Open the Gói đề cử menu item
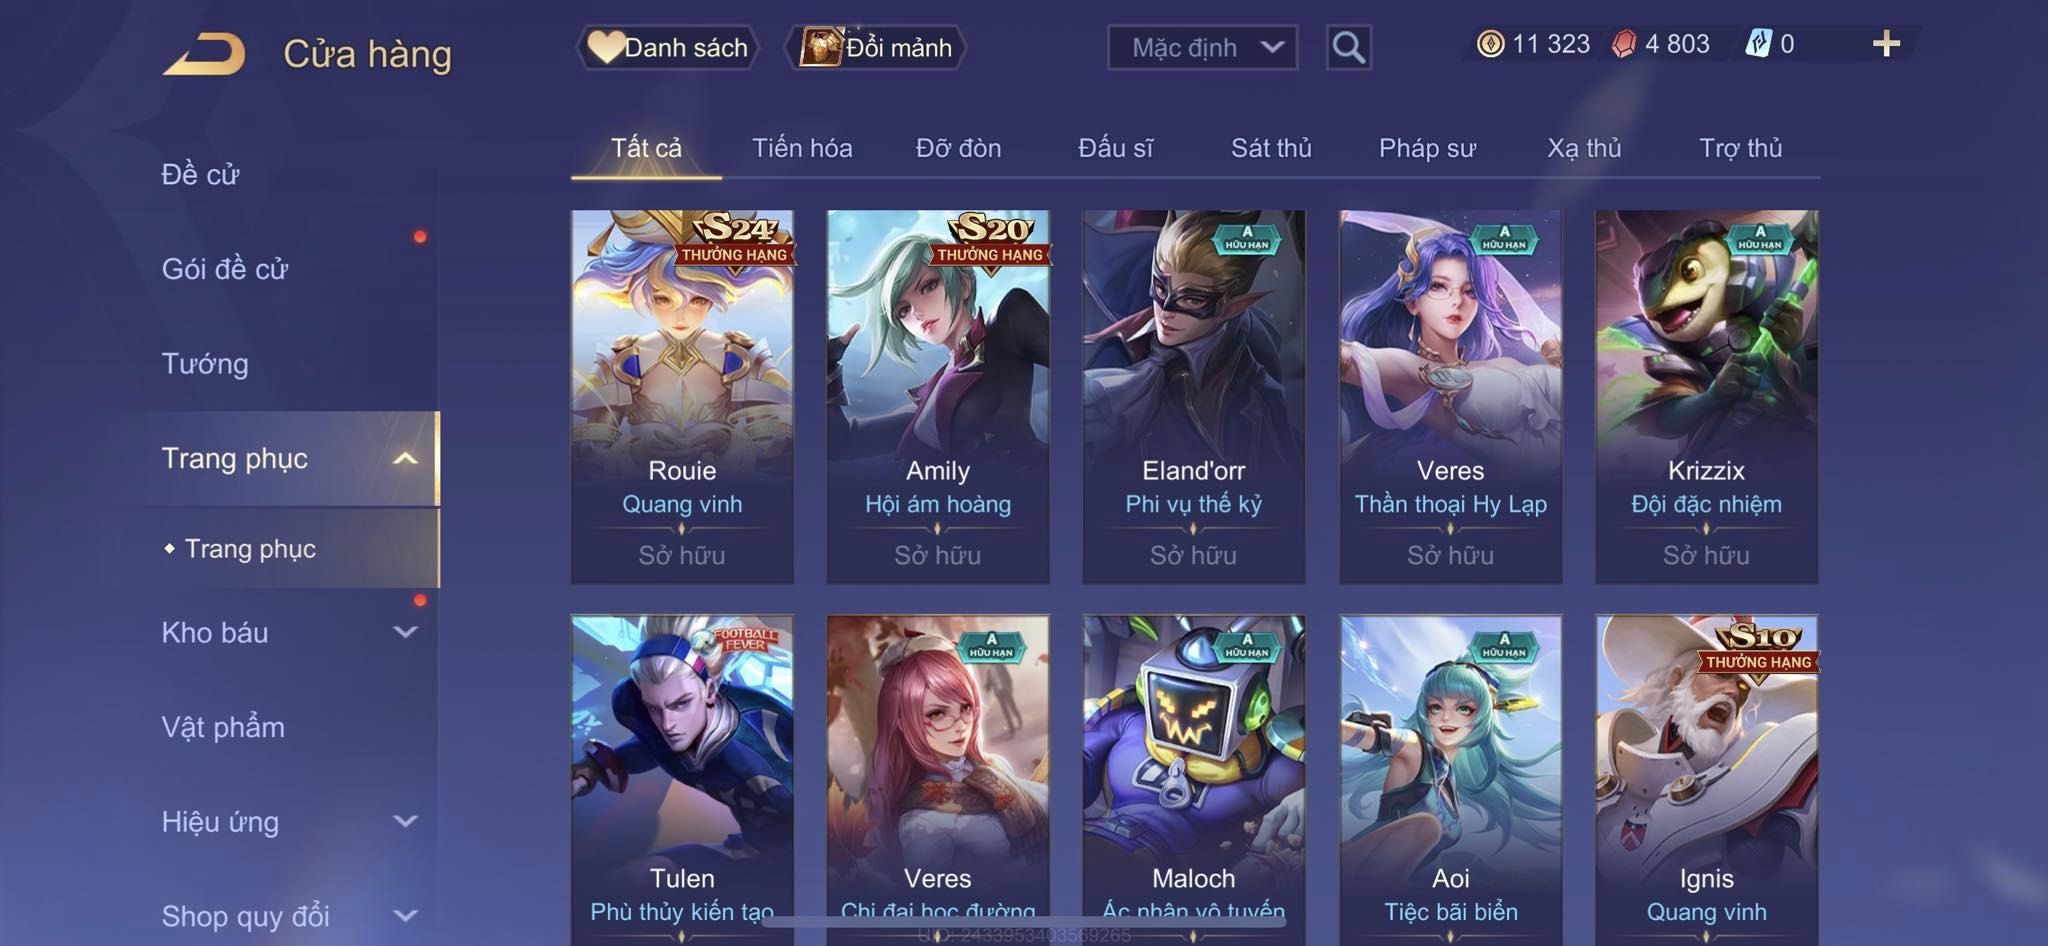Screen dimensions: 2048x946 pyautogui.click(x=225, y=269)
